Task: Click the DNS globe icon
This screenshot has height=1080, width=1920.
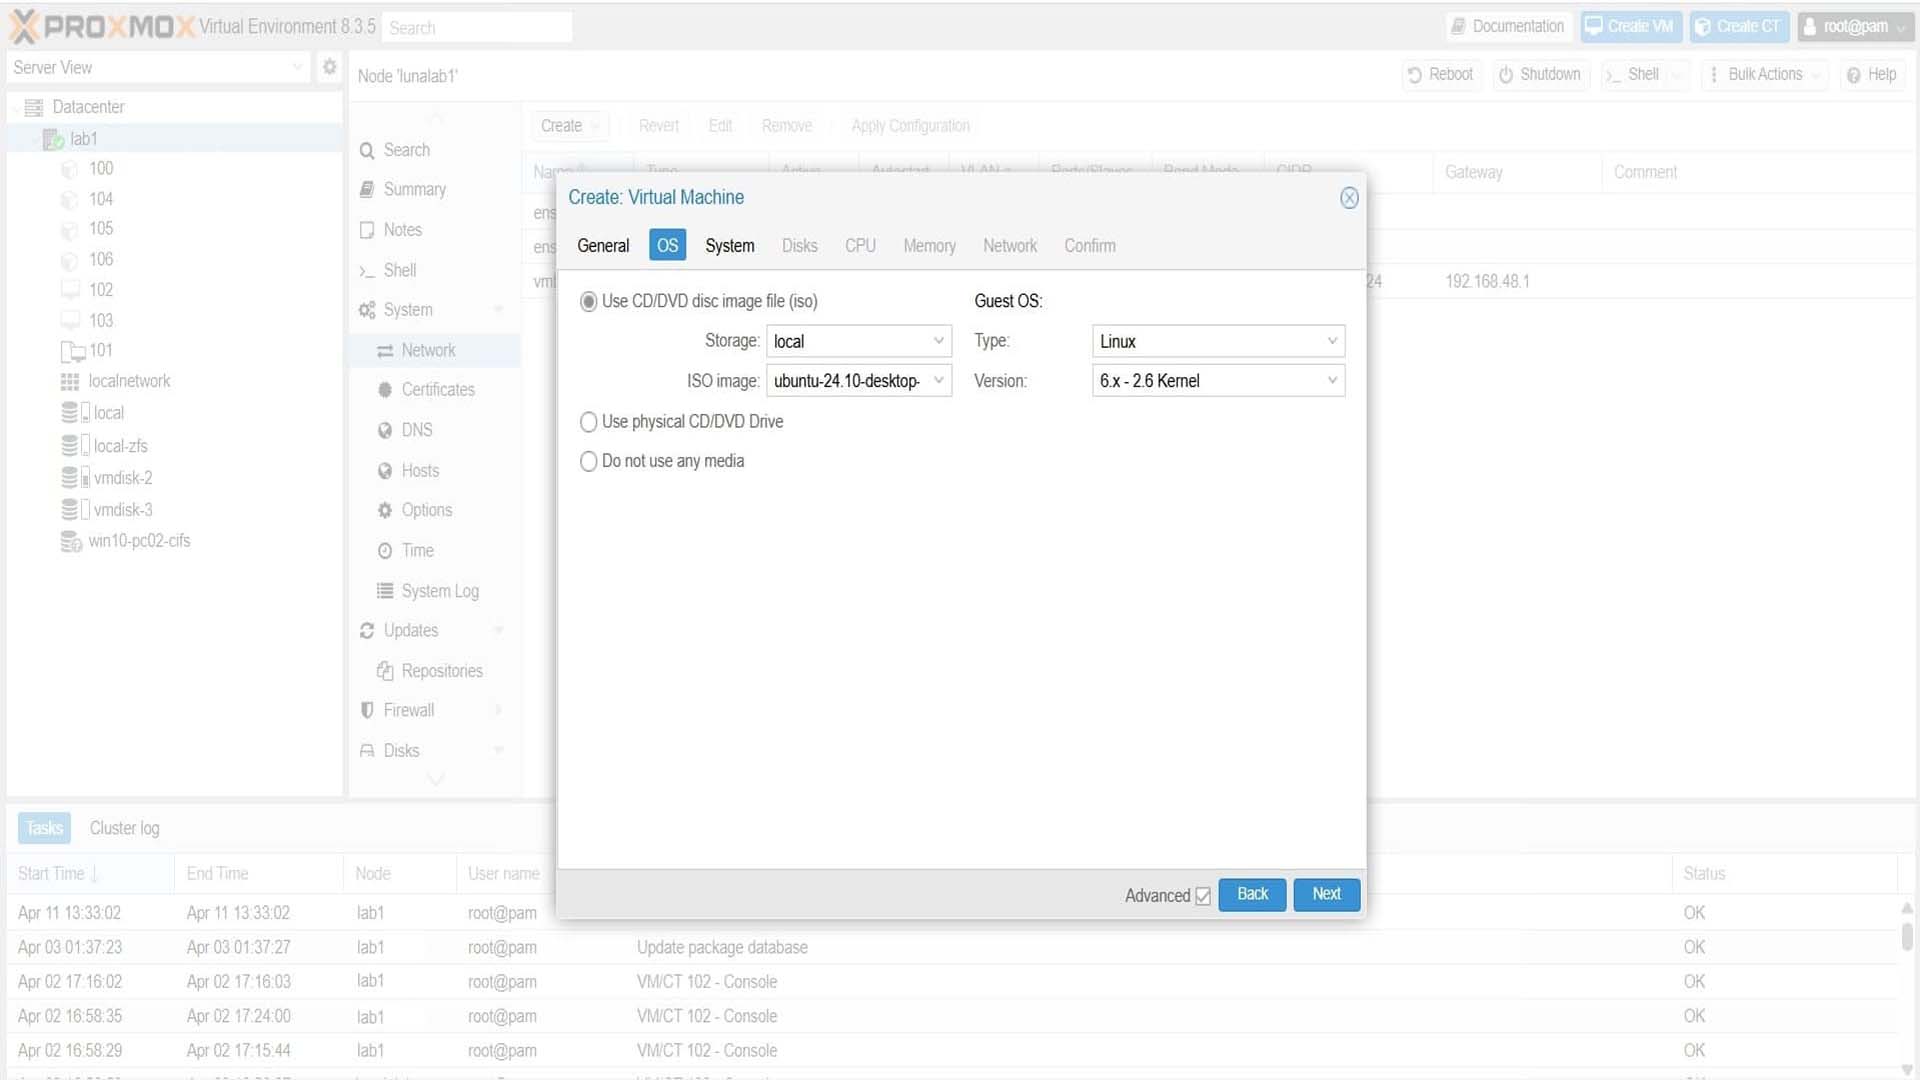Action: click(385, 430)
